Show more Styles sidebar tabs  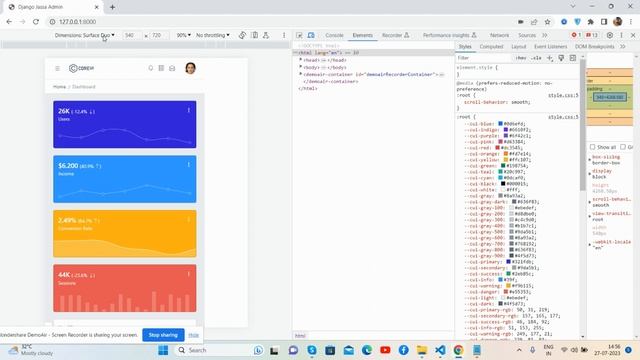[622, 47]
